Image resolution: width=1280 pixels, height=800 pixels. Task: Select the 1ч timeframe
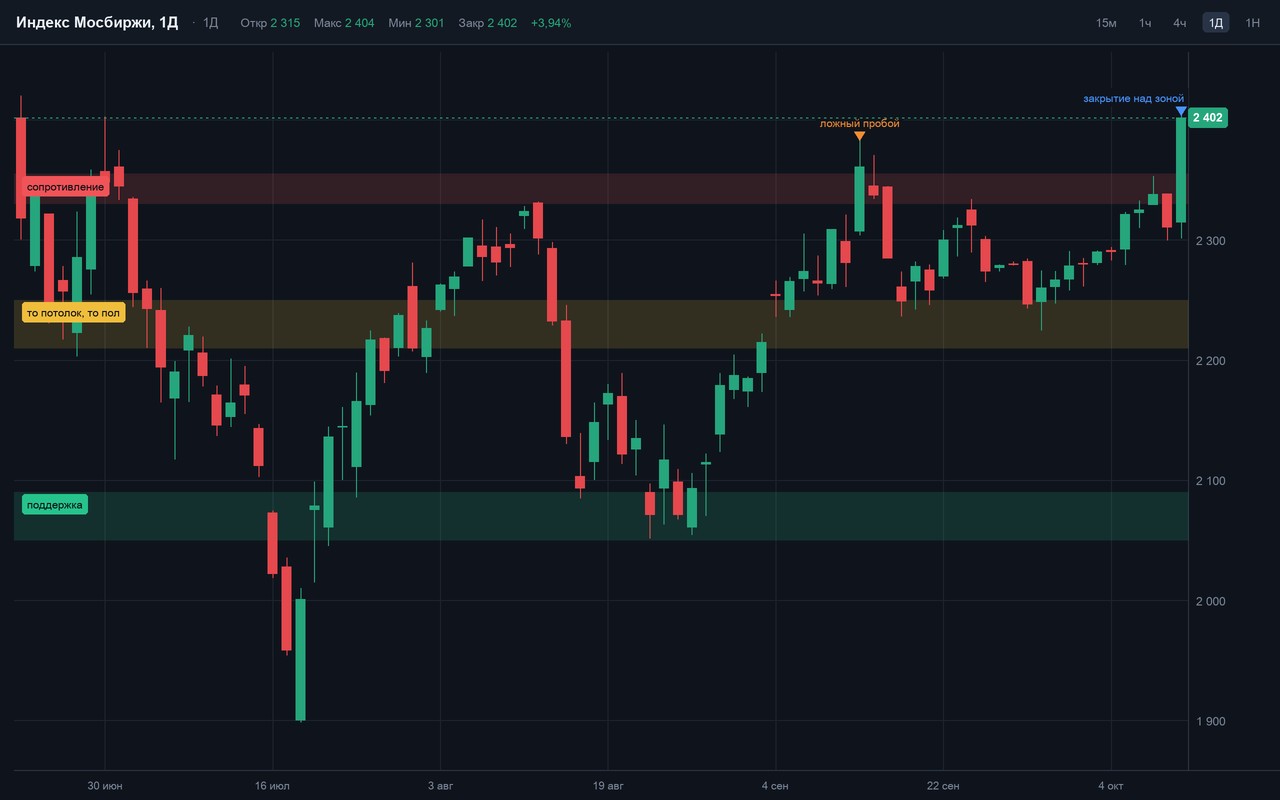[x=1145, y=22]
